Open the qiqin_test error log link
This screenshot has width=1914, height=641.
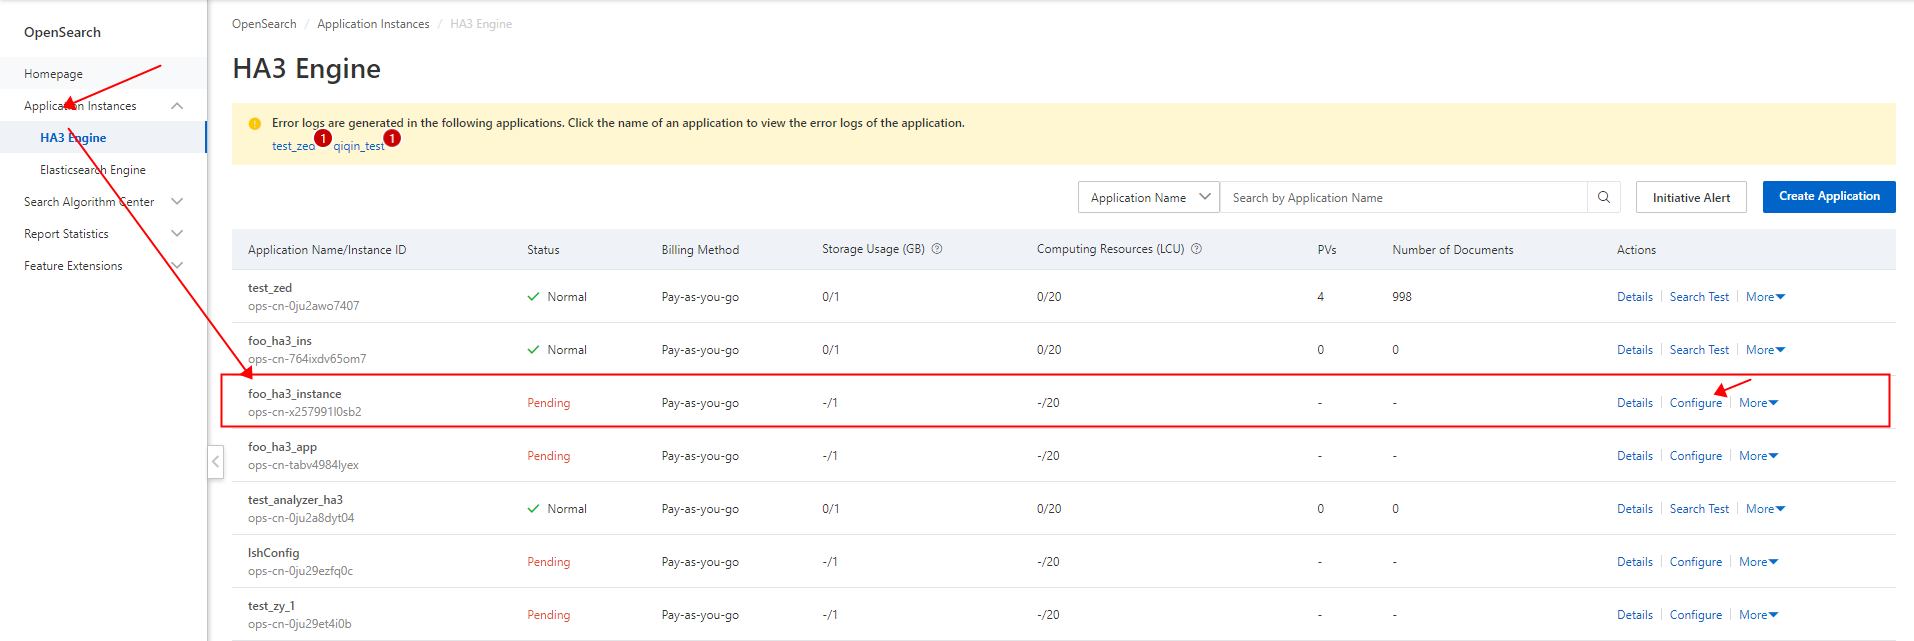tap(358, 146)
